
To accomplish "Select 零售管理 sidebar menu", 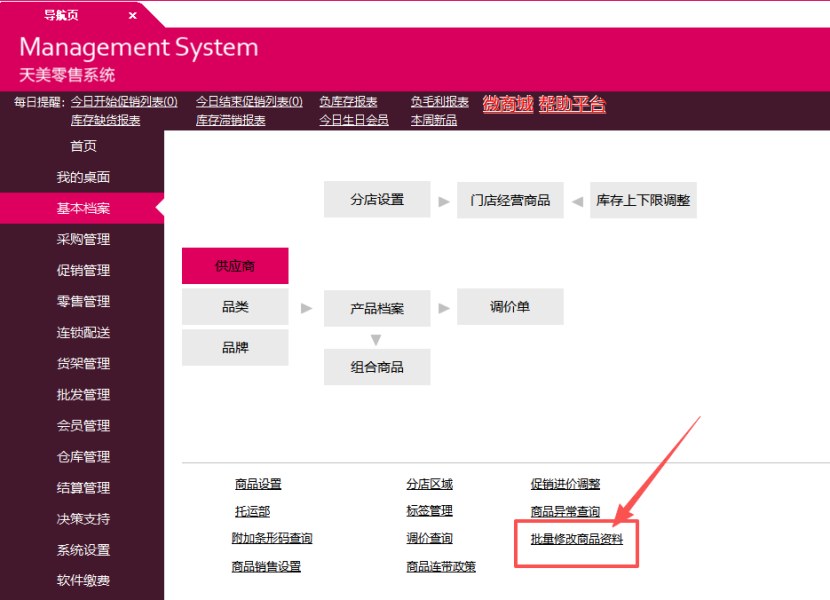I will 83,302.
